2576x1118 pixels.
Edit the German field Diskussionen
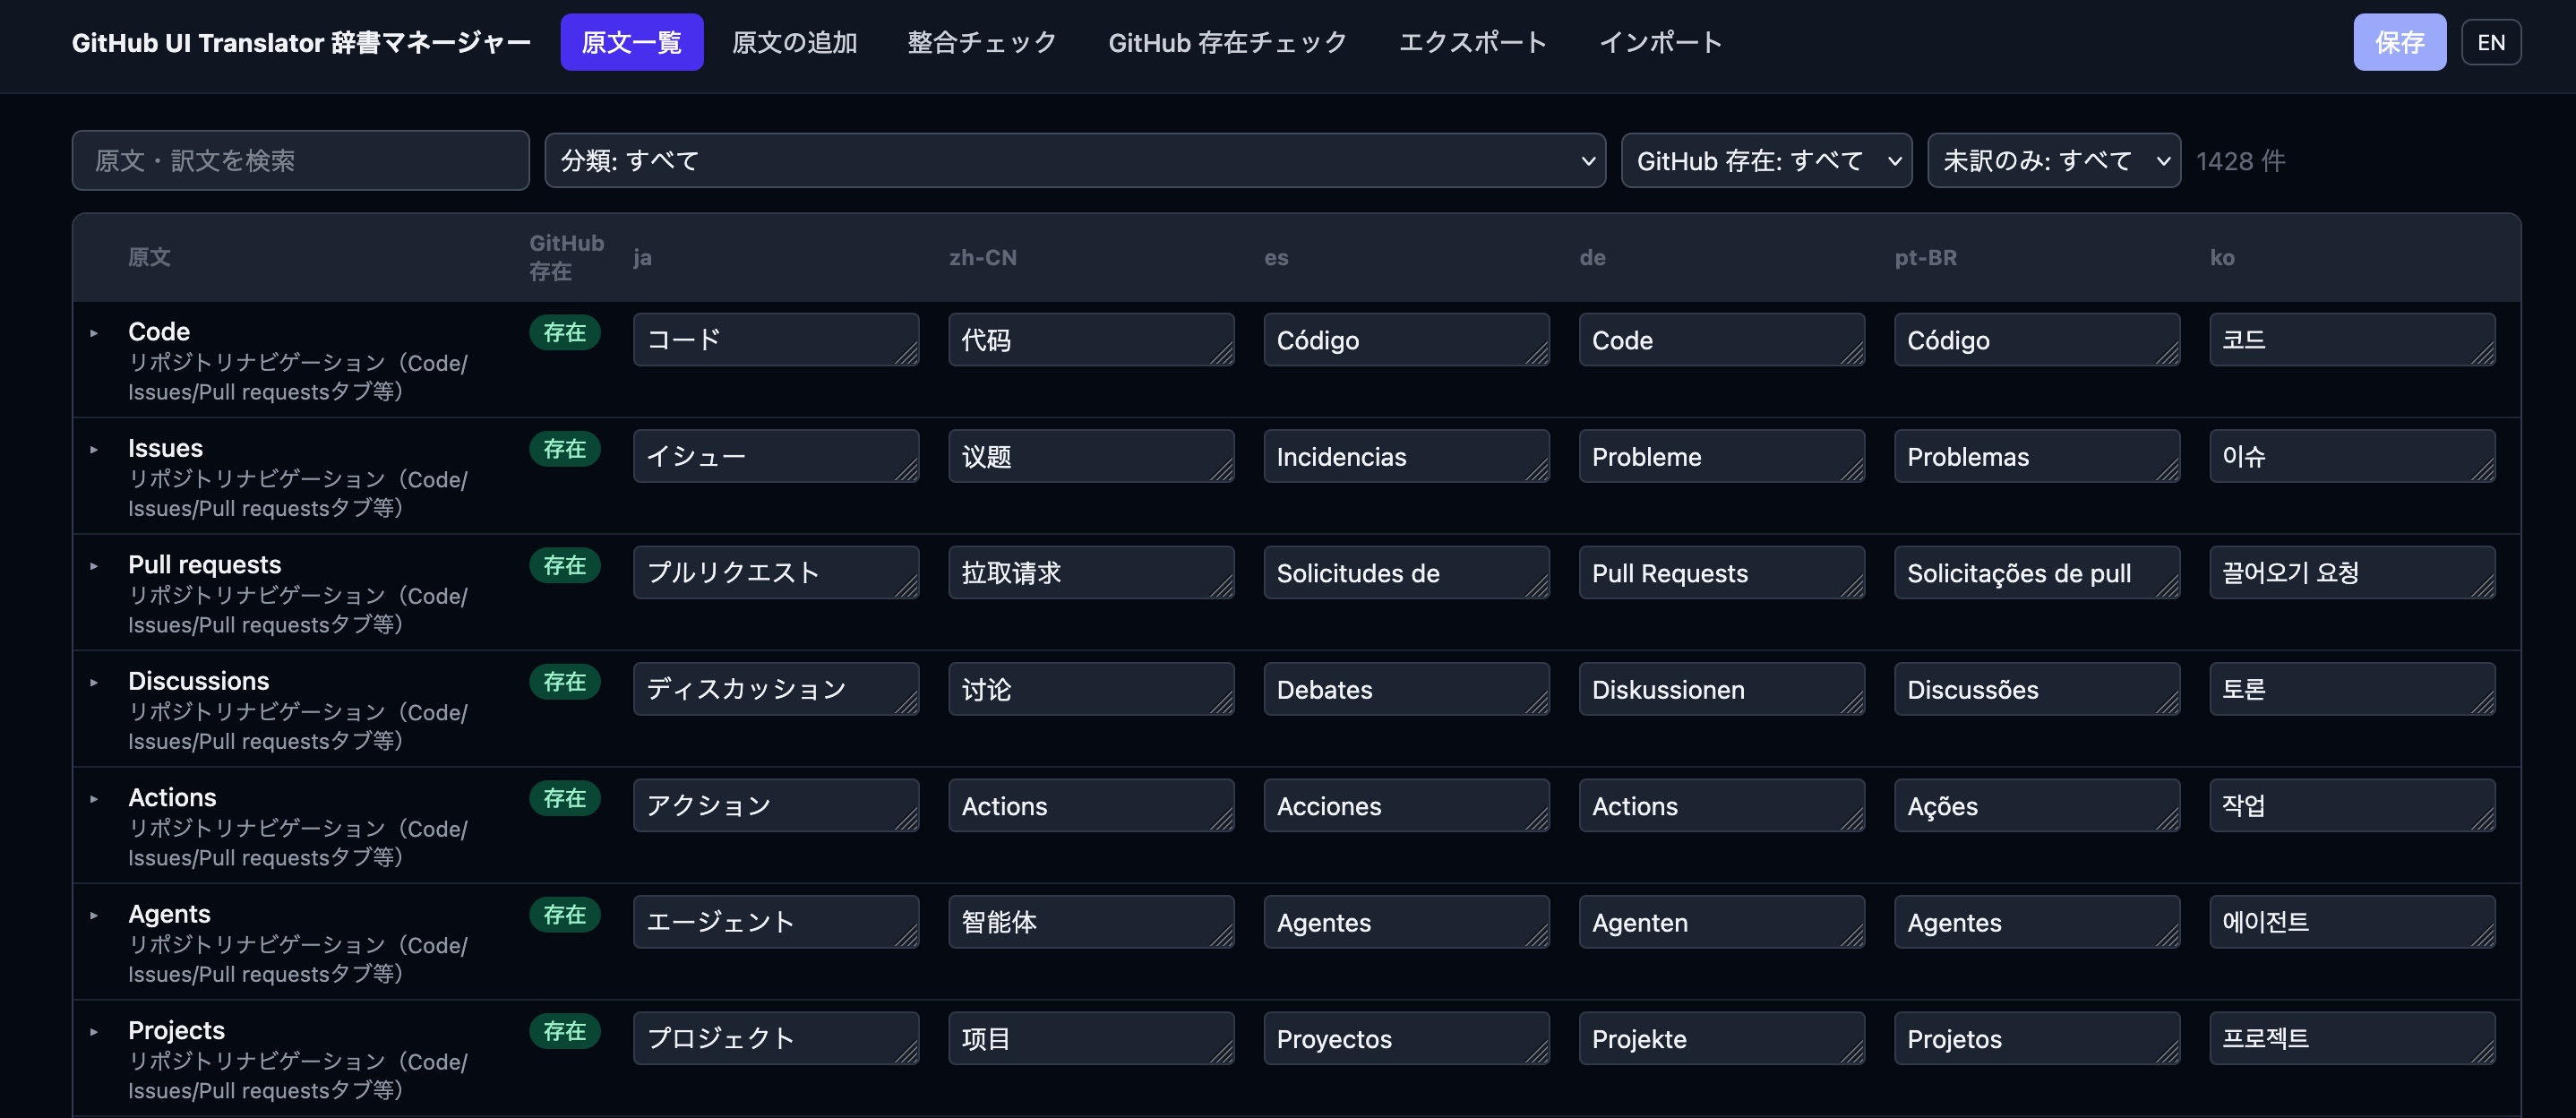coord(1721,689)
